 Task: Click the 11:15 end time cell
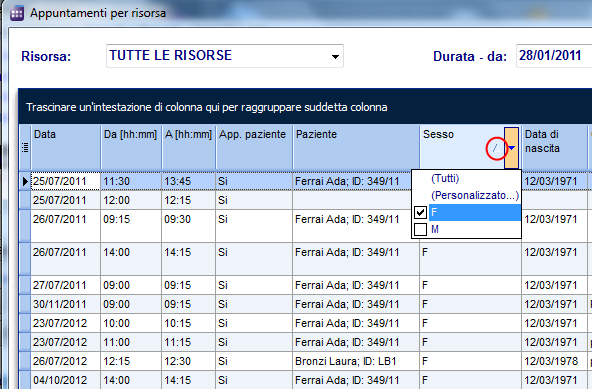click(188, 342)
